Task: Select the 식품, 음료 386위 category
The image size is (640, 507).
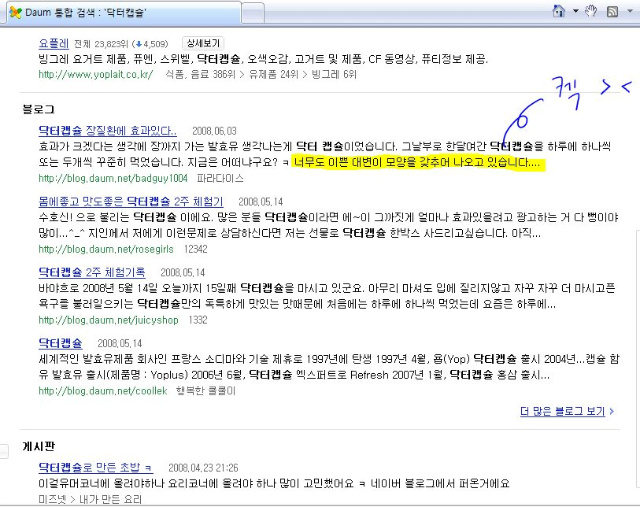Action: click(200, 74)
